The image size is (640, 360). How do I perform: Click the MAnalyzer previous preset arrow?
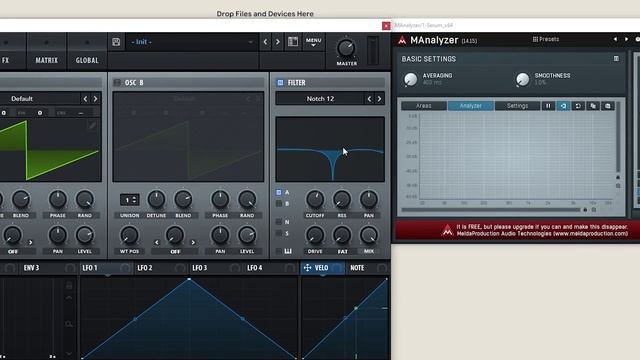tap(615, 39)
